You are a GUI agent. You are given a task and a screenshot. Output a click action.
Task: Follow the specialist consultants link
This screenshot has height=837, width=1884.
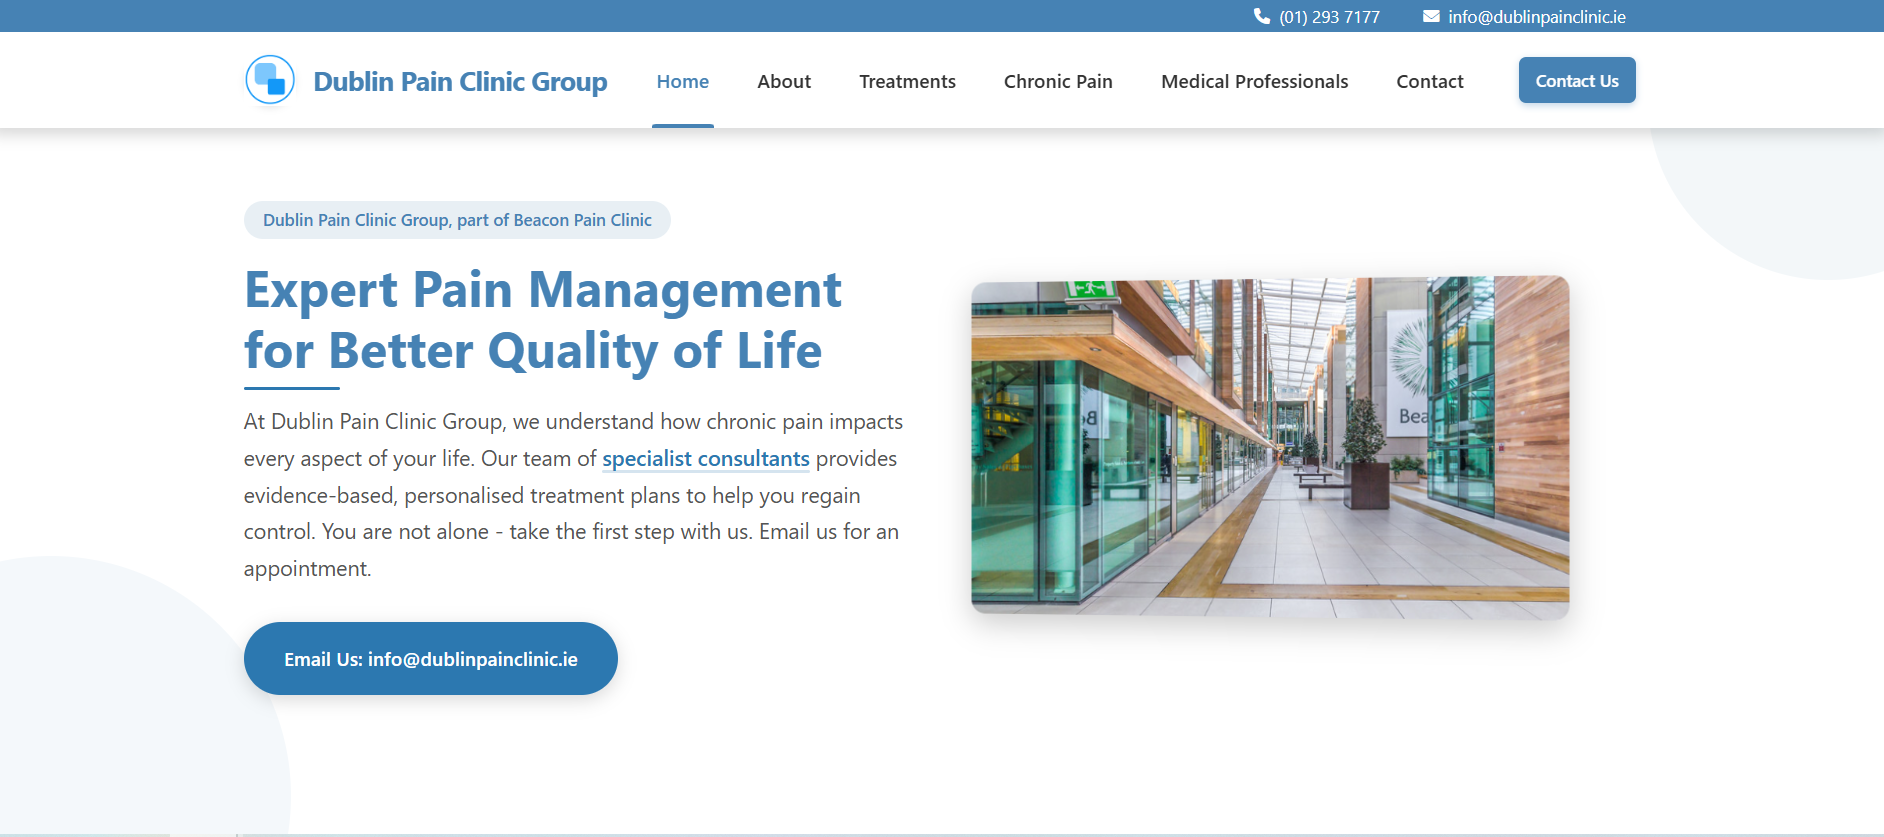pos(706,459)
